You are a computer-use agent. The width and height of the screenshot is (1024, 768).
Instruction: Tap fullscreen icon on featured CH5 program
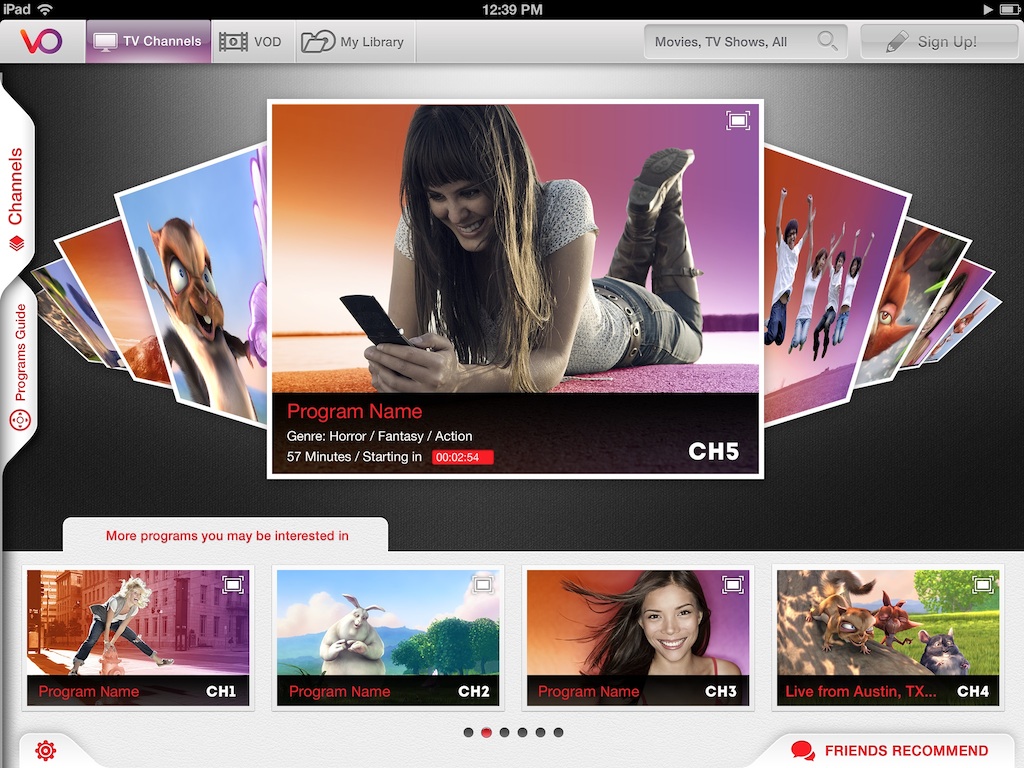click(x=738, y=120)
